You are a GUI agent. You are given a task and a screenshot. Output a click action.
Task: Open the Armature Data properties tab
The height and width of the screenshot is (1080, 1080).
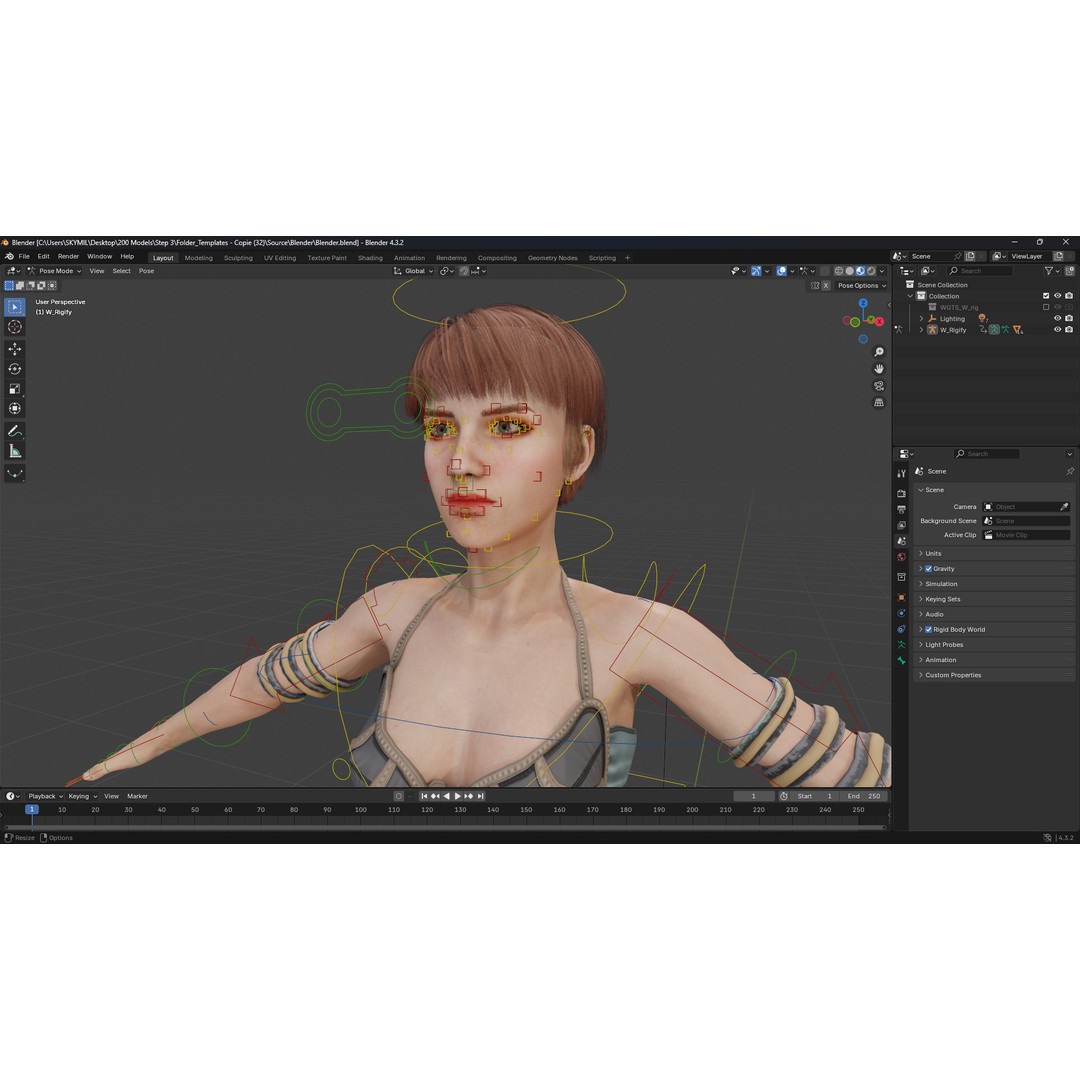tap(901, 645)
